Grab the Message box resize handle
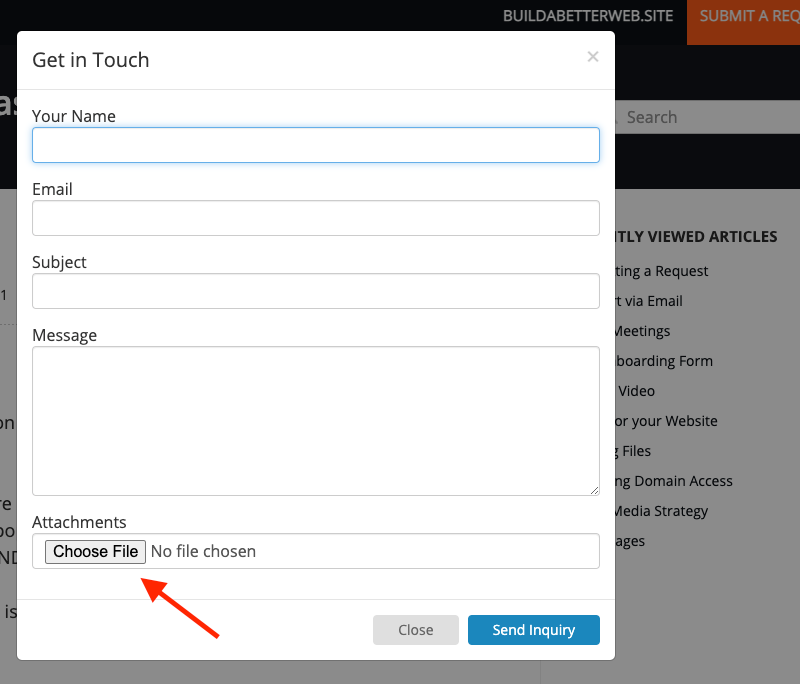 (x=594, y=490)
